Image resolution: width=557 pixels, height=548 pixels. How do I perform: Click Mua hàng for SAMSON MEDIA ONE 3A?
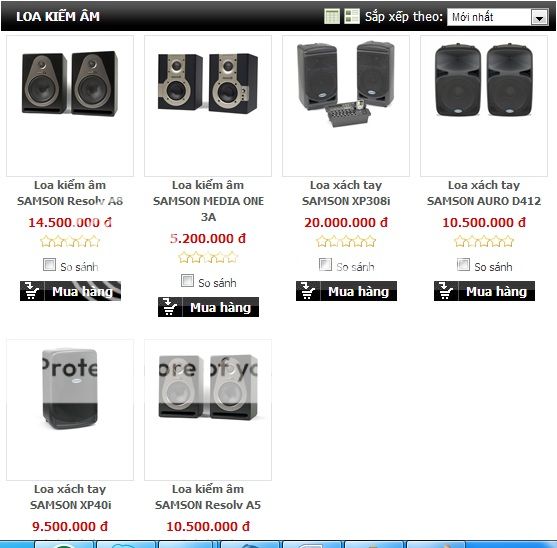[x=209, y=307]
